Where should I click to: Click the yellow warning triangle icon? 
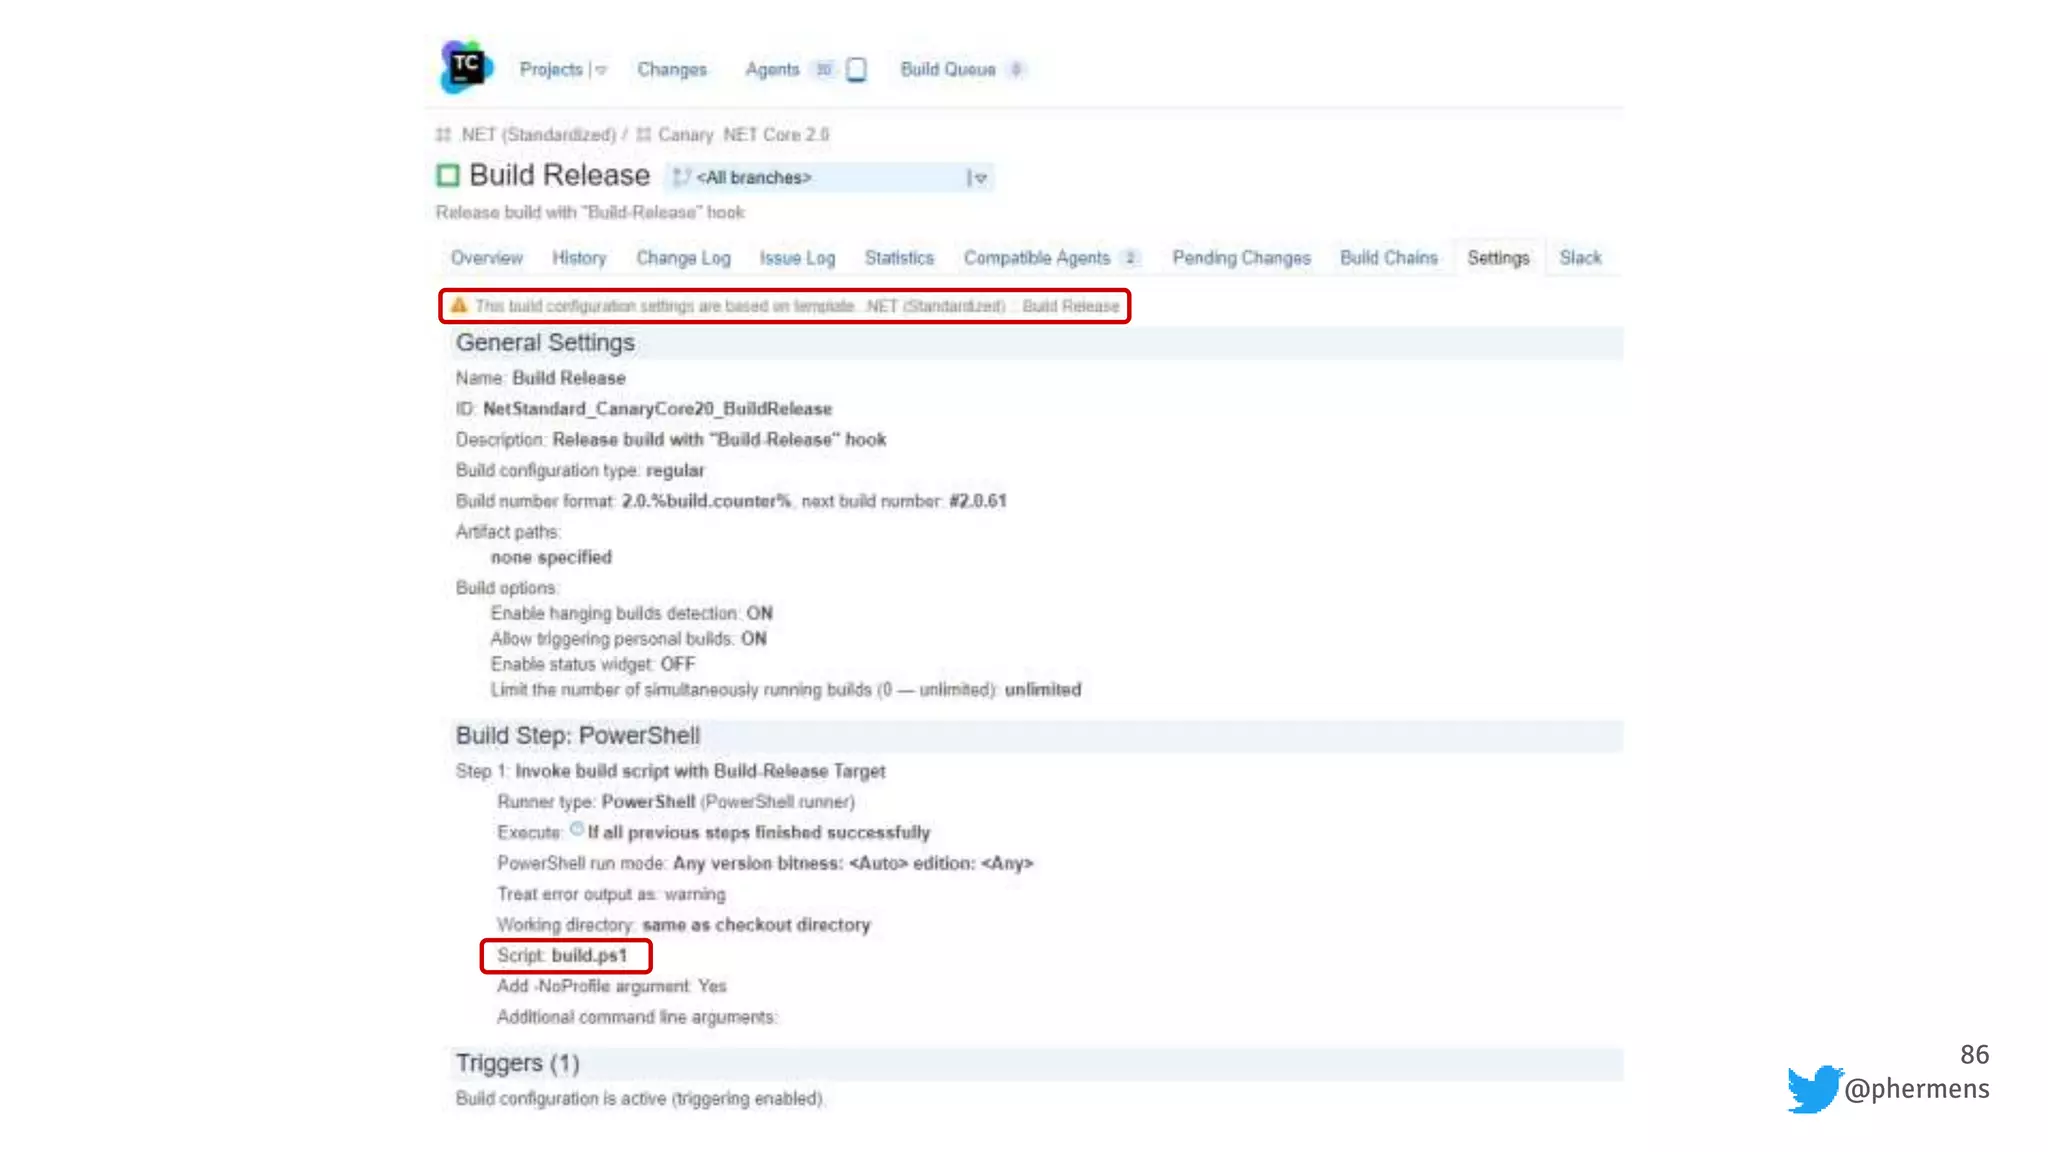pos(459,305)
